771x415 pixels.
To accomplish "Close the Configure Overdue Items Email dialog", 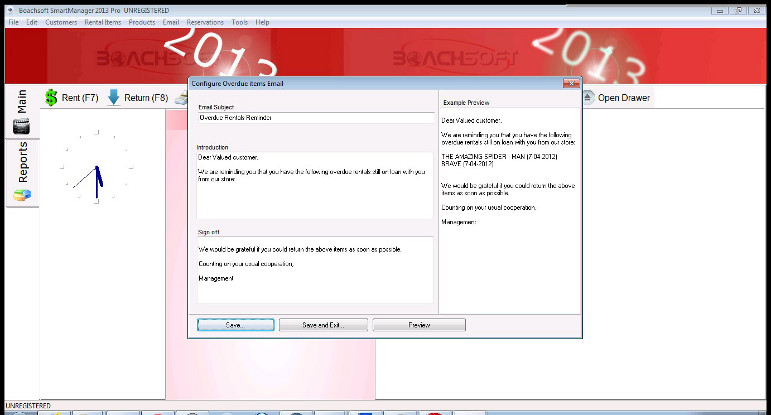I will 571,84.
